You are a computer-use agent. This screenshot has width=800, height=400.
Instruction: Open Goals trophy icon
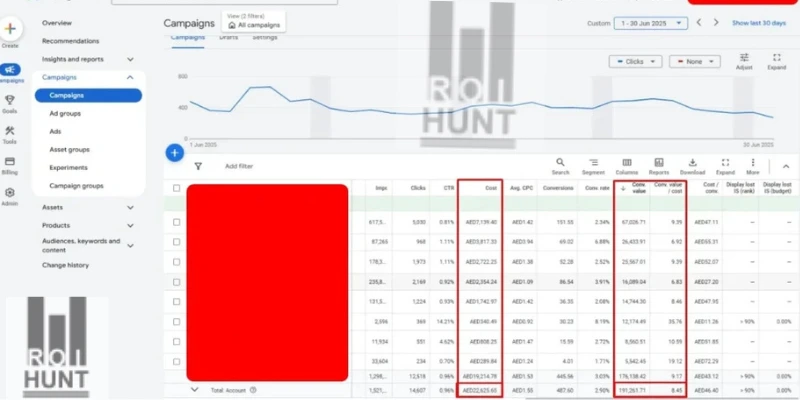(x=10, y=100)
